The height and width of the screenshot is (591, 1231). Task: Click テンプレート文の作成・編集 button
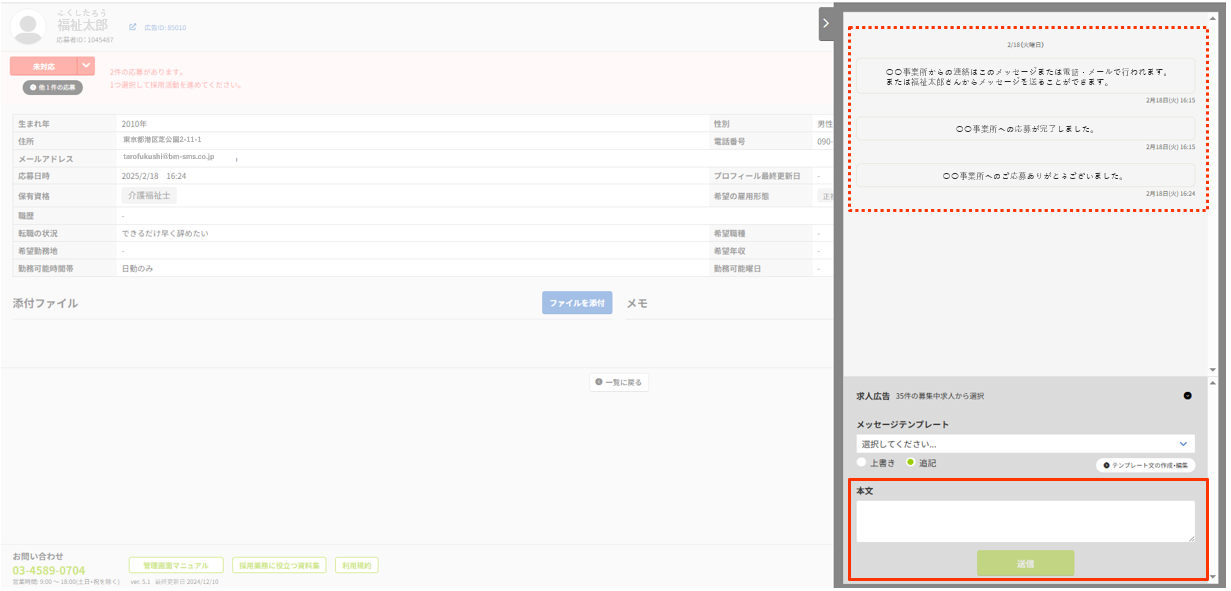[x=1145, y=465]
